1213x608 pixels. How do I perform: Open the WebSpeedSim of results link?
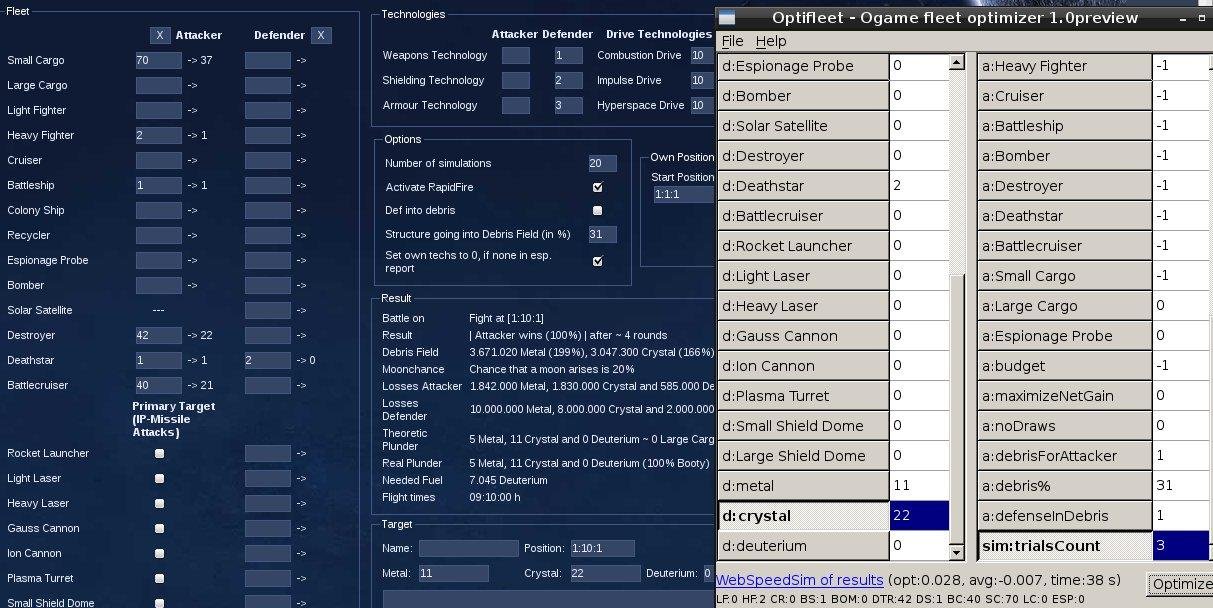pyautogui.click(x=800, y=580)
